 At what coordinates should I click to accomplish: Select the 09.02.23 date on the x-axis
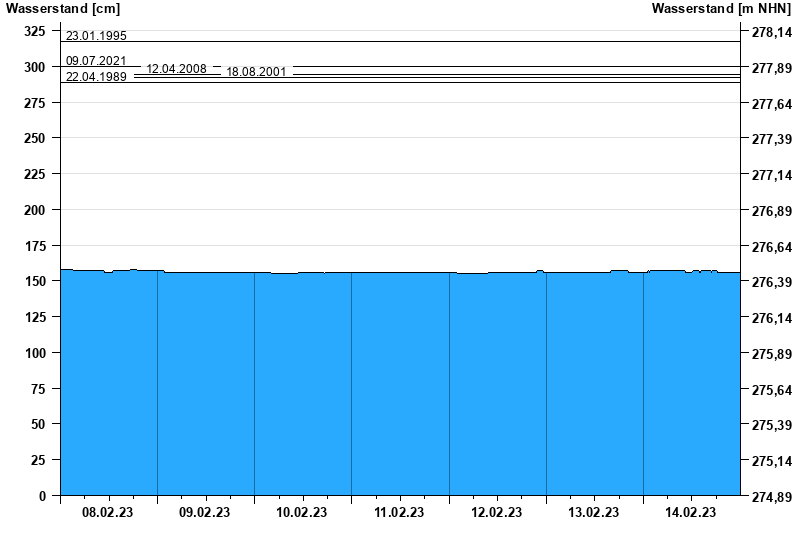click(x=205, y=513)
